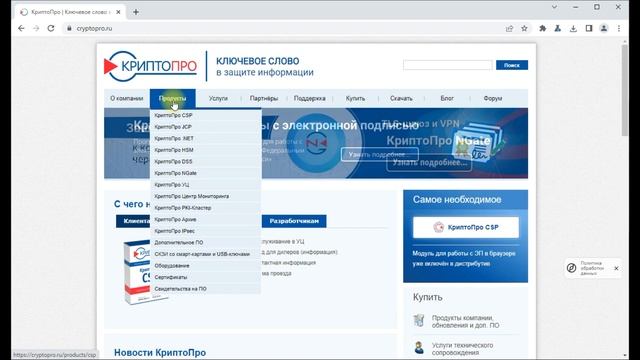This screenshot has width=640, height=360.
Task: Open the Скачать menu item
Action: [401, 98]
